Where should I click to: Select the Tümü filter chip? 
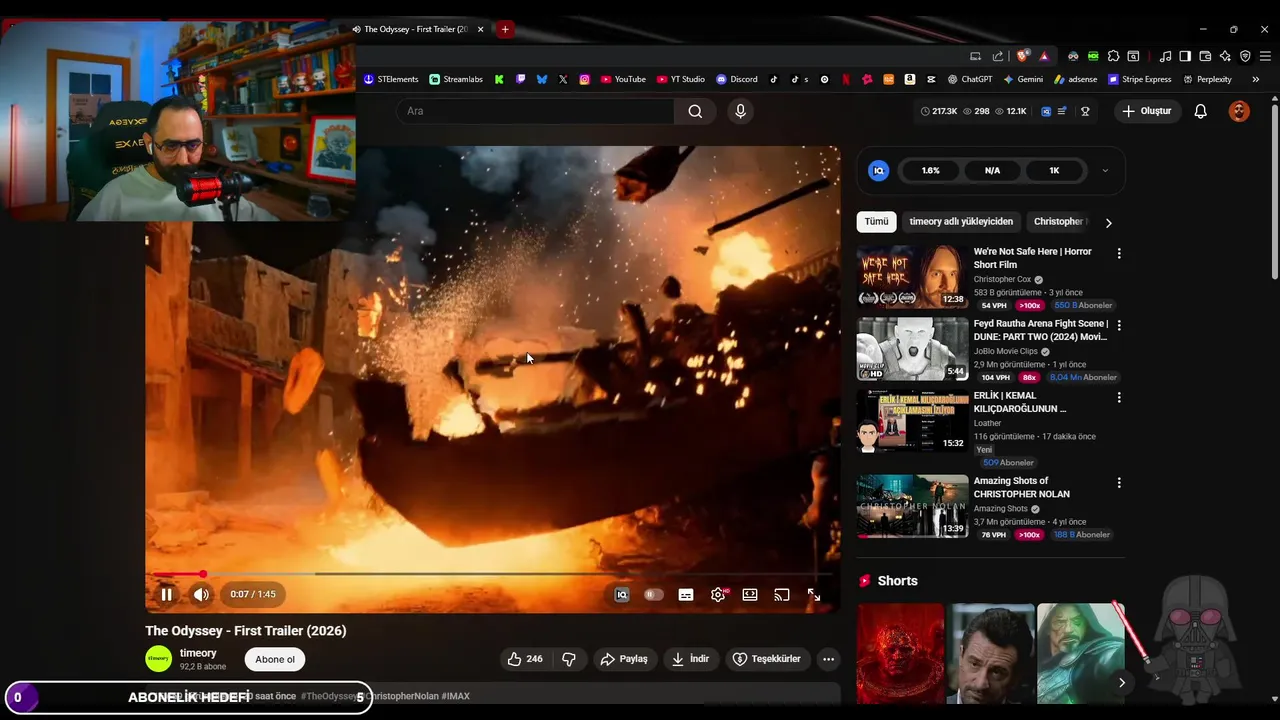pyautogui.click(x=876, y=222)
